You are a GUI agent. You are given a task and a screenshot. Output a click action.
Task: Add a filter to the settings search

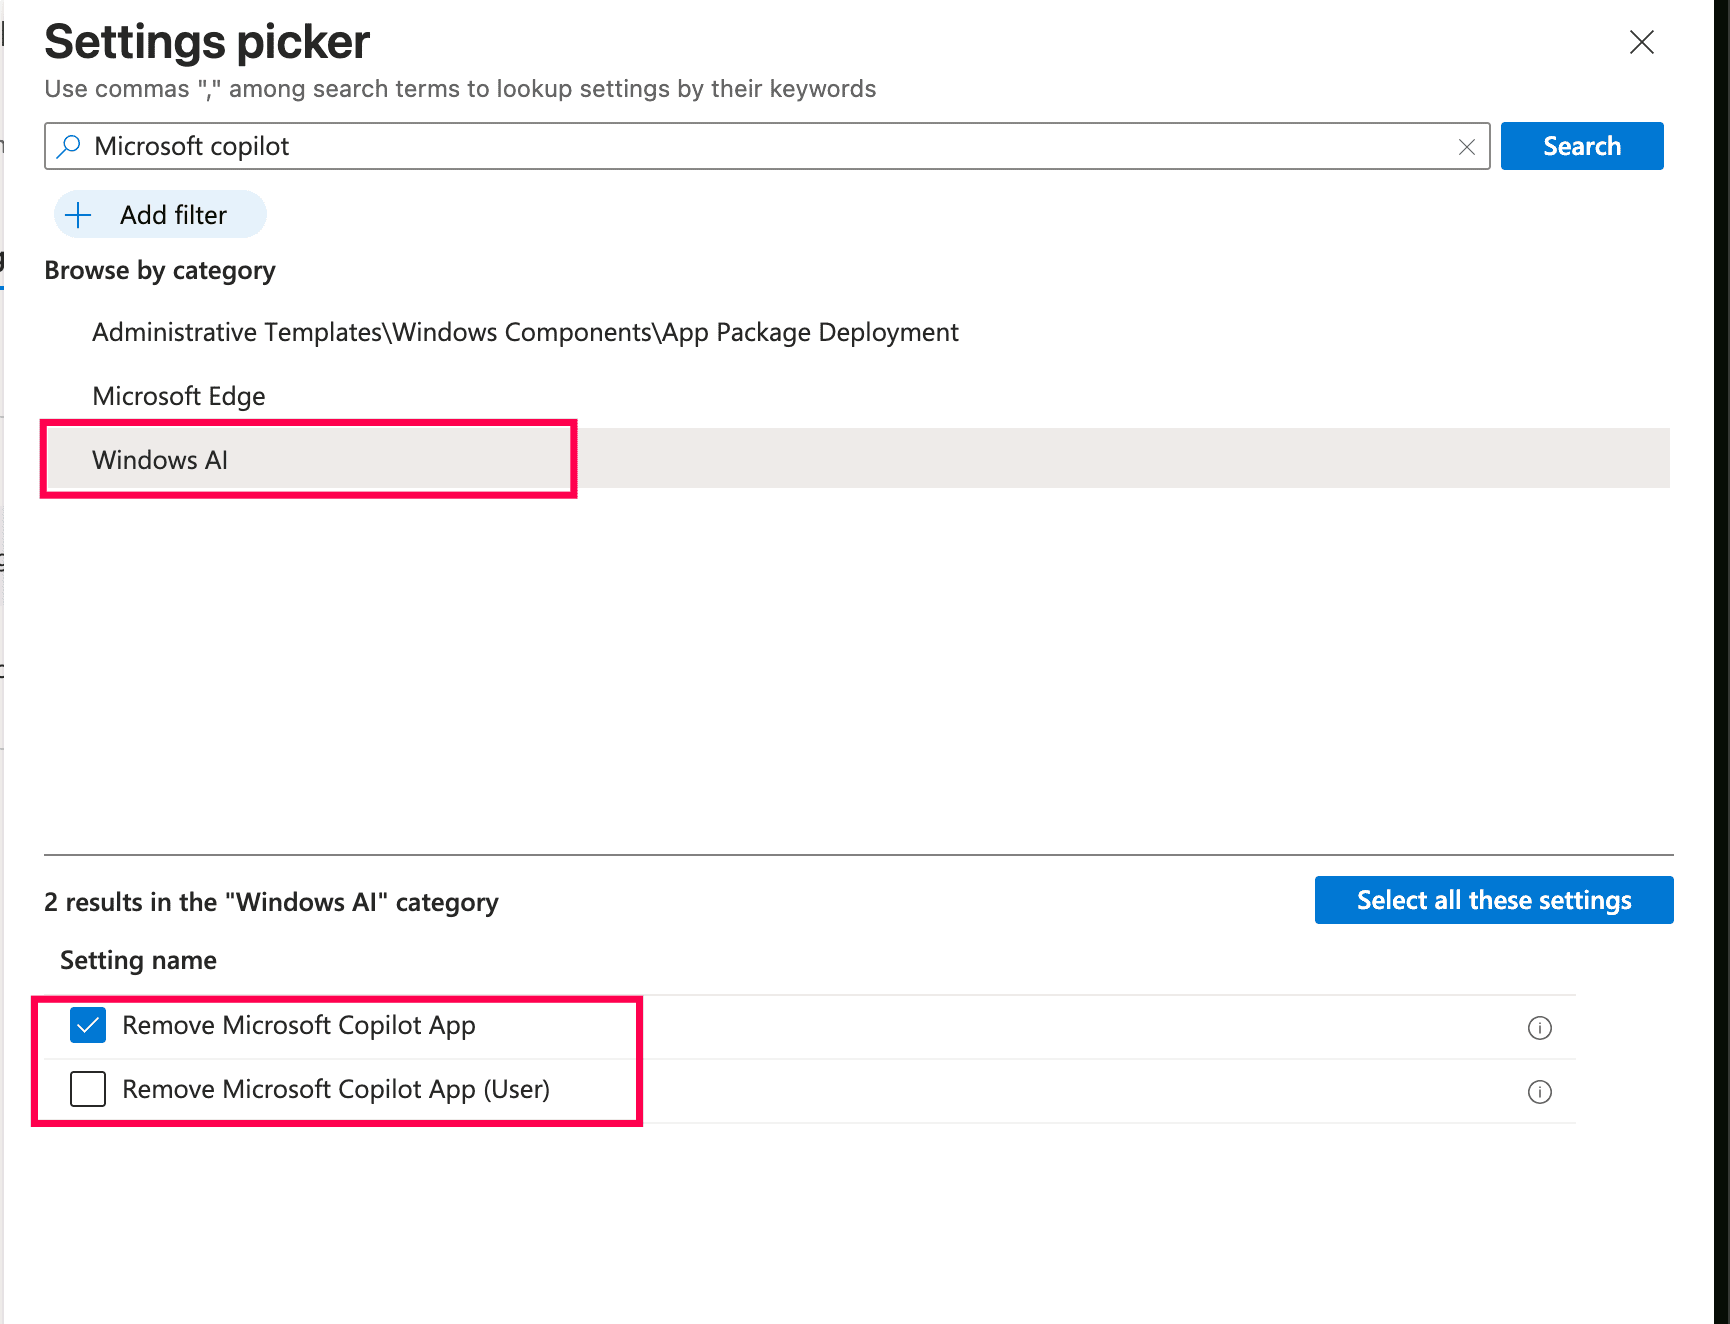point(159,214)
